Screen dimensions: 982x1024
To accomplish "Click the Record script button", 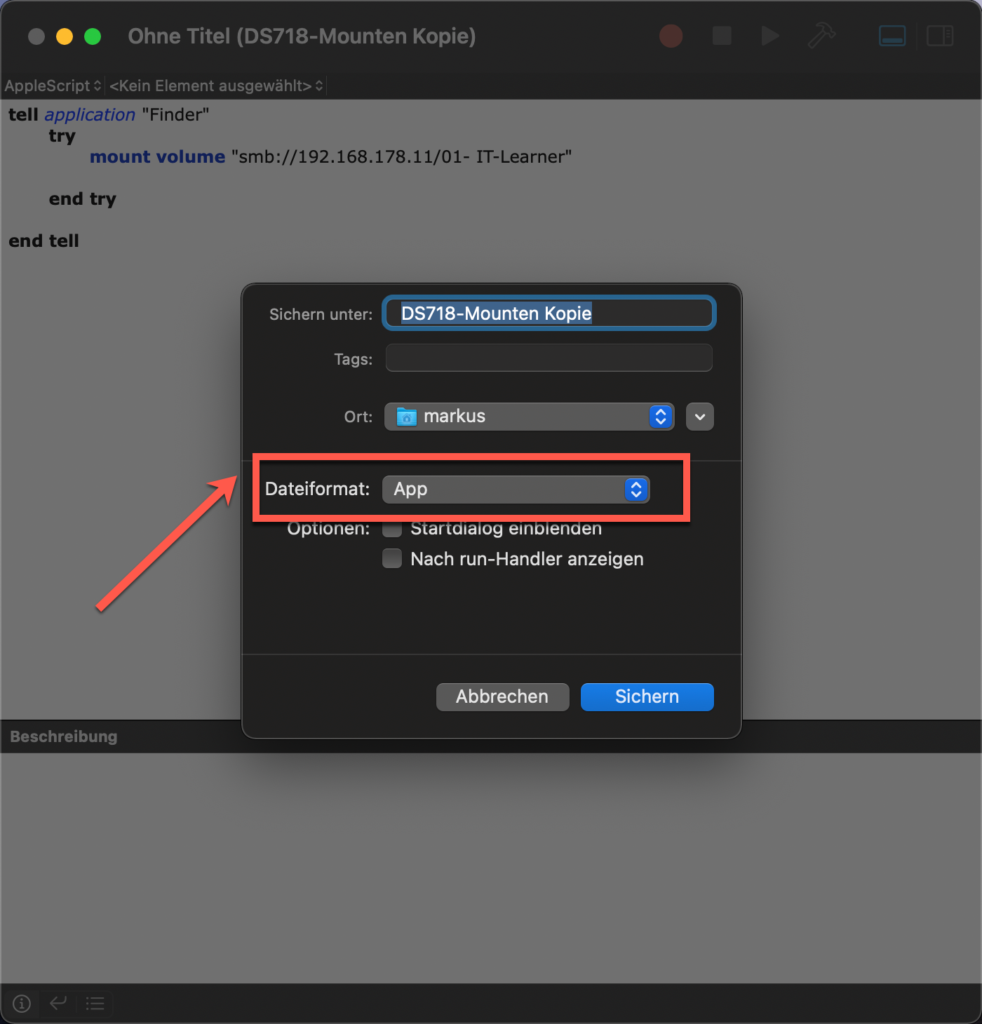I will pyautogui.click(x=671, y=36).
